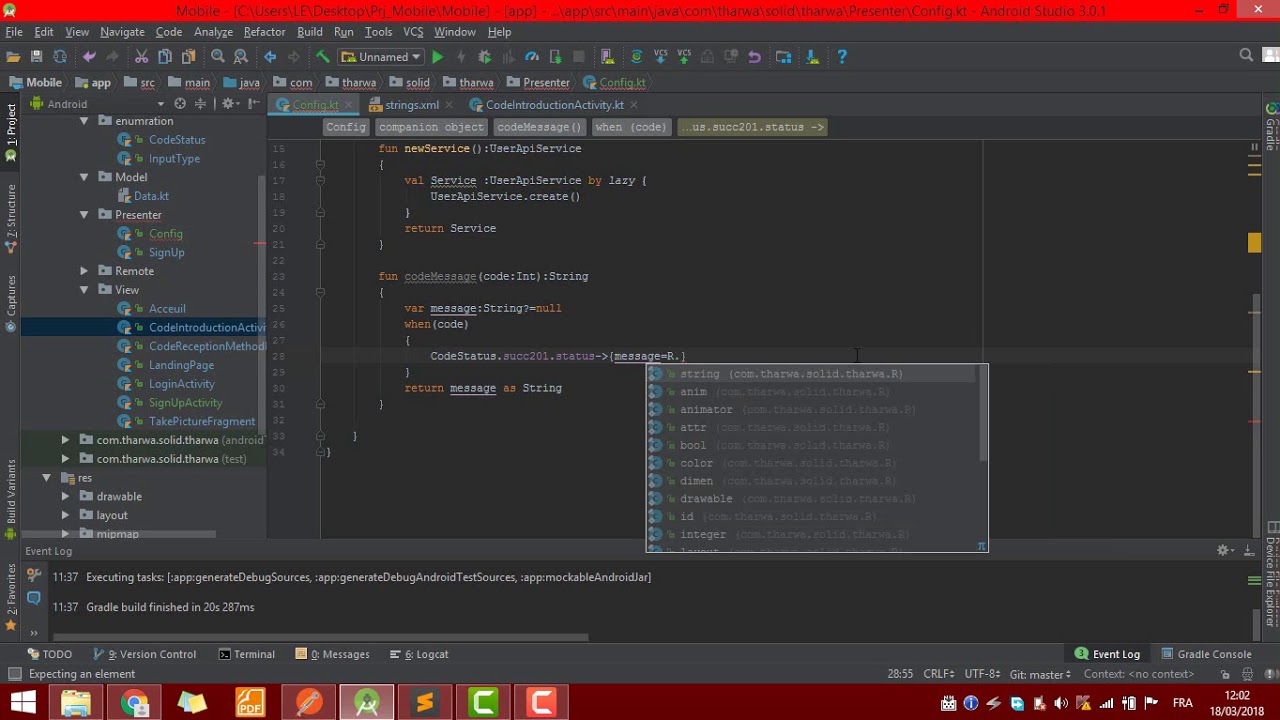Select 'drawable' in completion popup
Screen dimensions: 1280x720
coord(812,499)
